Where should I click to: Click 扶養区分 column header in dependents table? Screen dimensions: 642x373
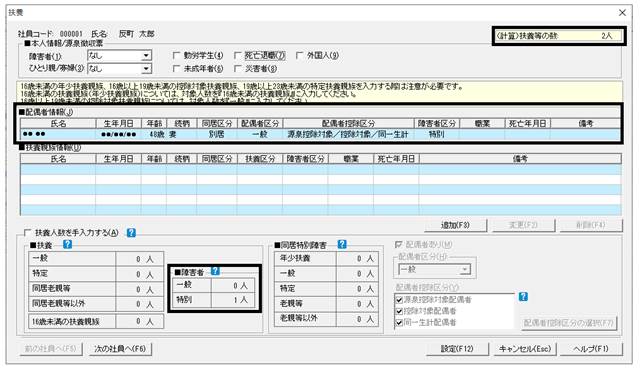(x=260, y=159)
